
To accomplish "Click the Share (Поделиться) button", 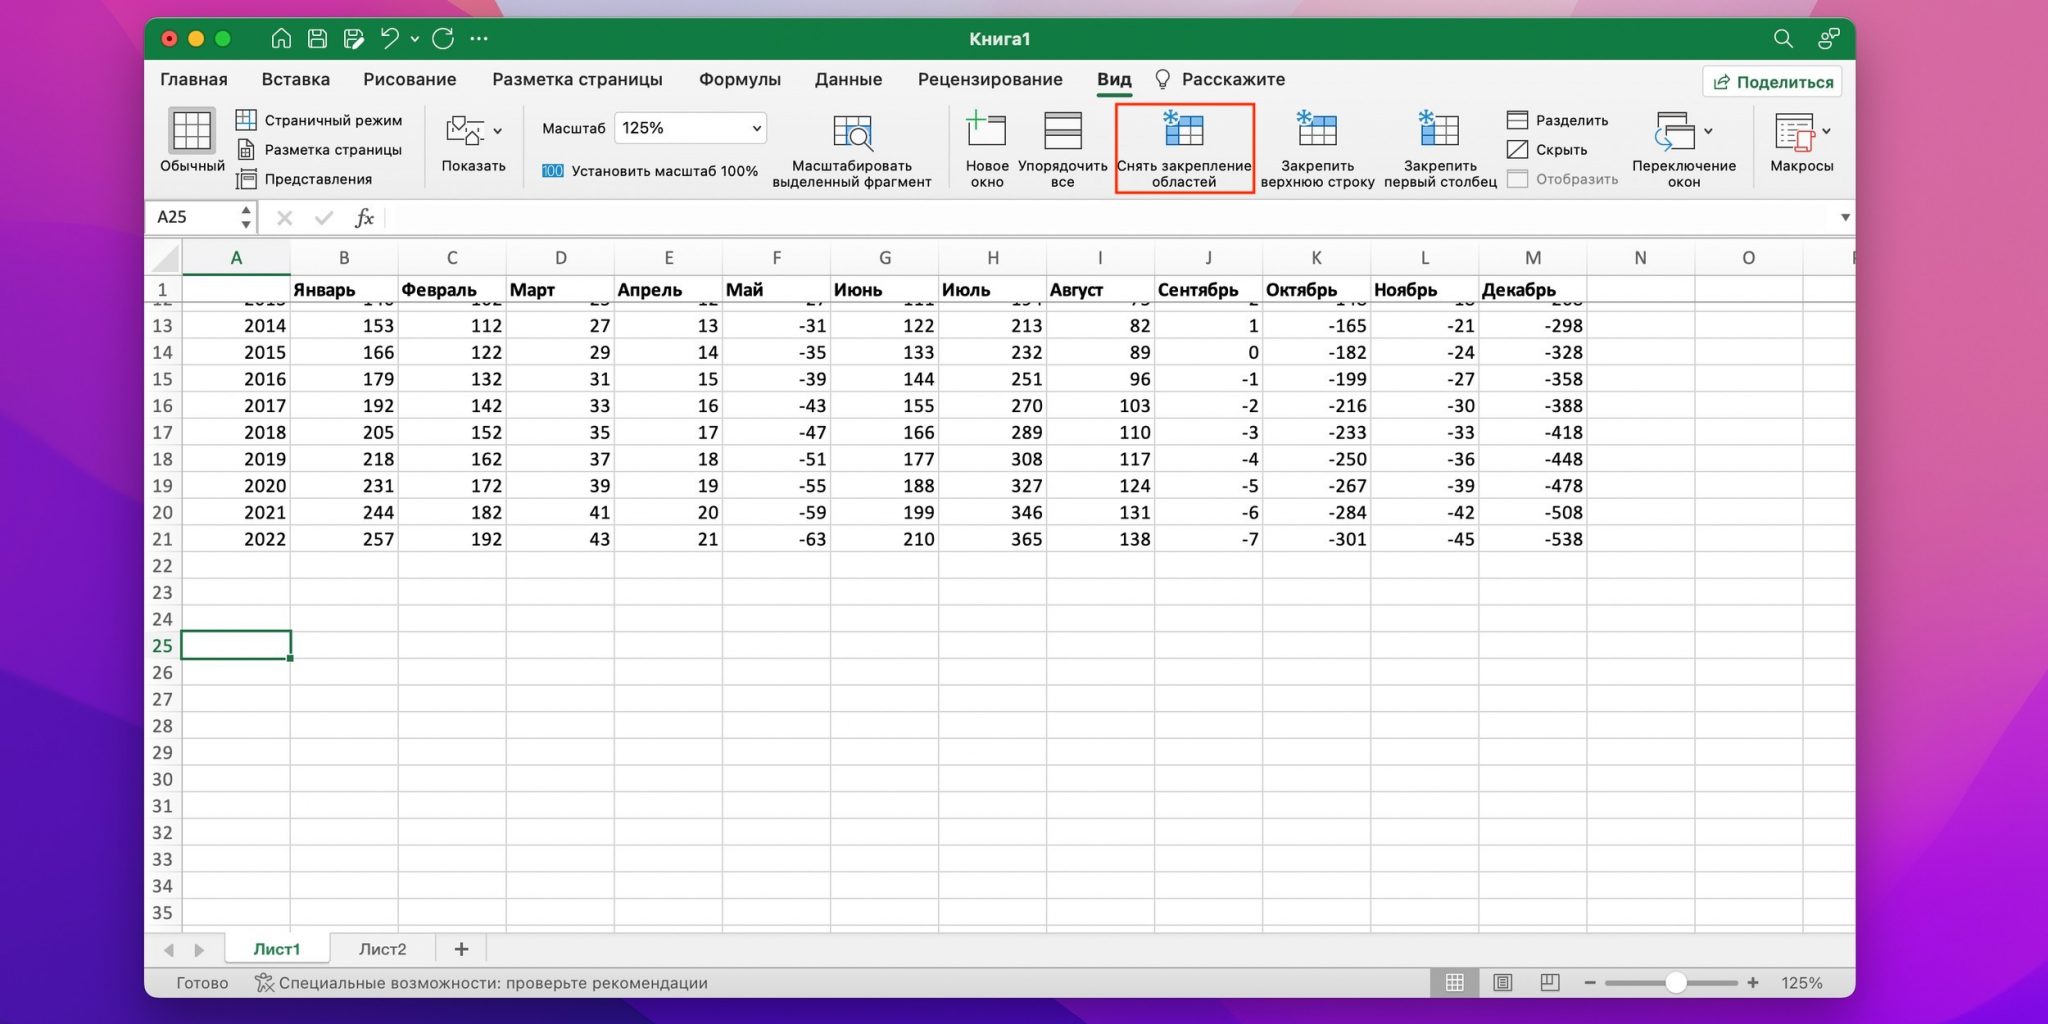I will [1772, 82].
